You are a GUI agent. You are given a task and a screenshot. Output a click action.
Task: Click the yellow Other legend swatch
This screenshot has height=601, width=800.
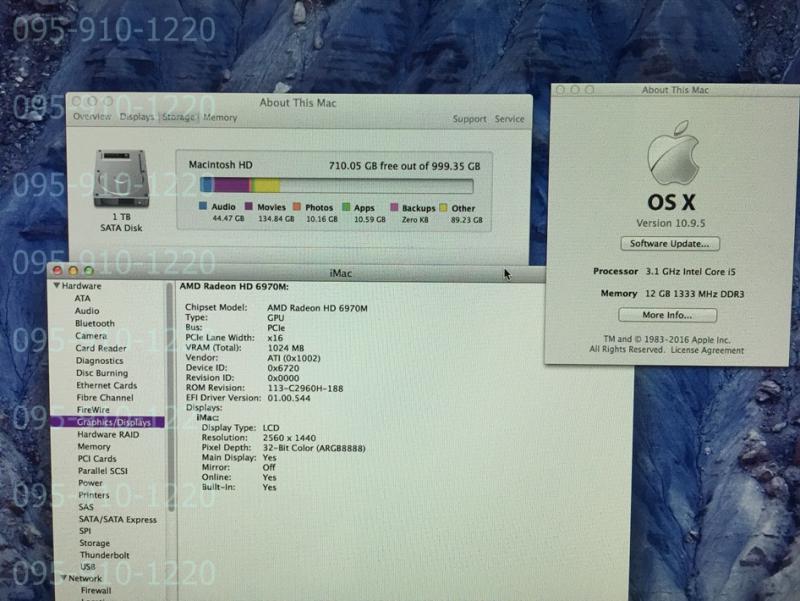tap(443, 208)
